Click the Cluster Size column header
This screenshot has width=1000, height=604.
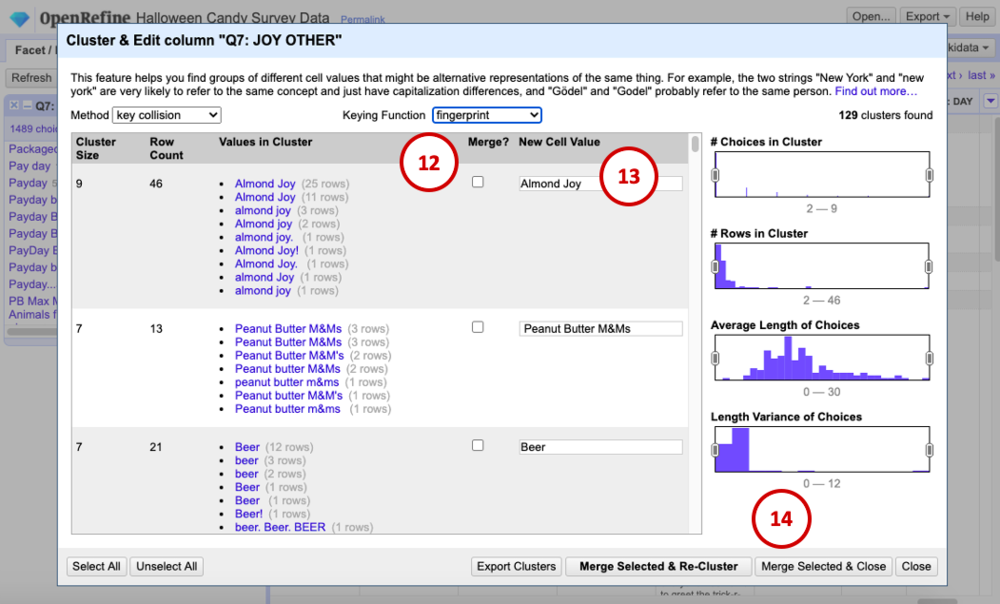point(96,149)
